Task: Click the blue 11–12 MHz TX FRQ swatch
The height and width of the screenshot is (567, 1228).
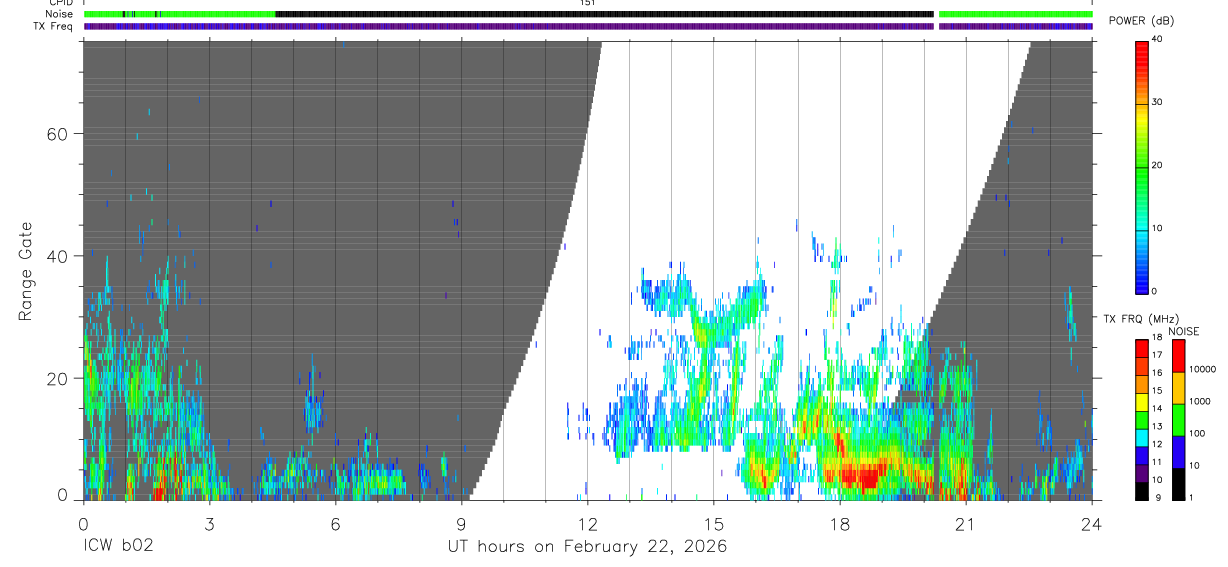Action: point(1142,456)
